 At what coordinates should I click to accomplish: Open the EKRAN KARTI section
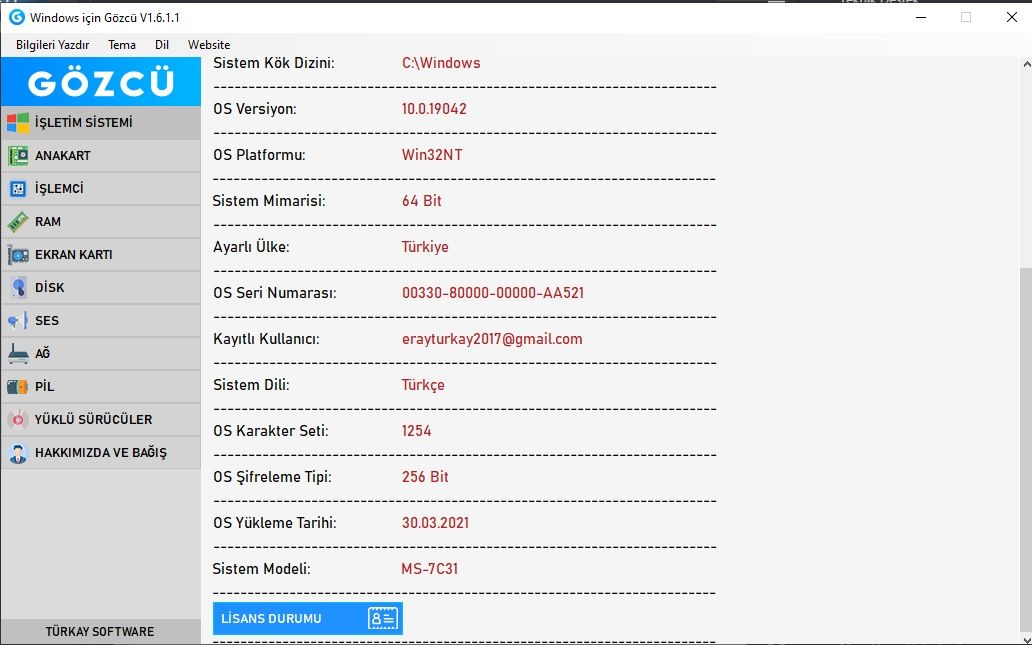pos(101,255)
